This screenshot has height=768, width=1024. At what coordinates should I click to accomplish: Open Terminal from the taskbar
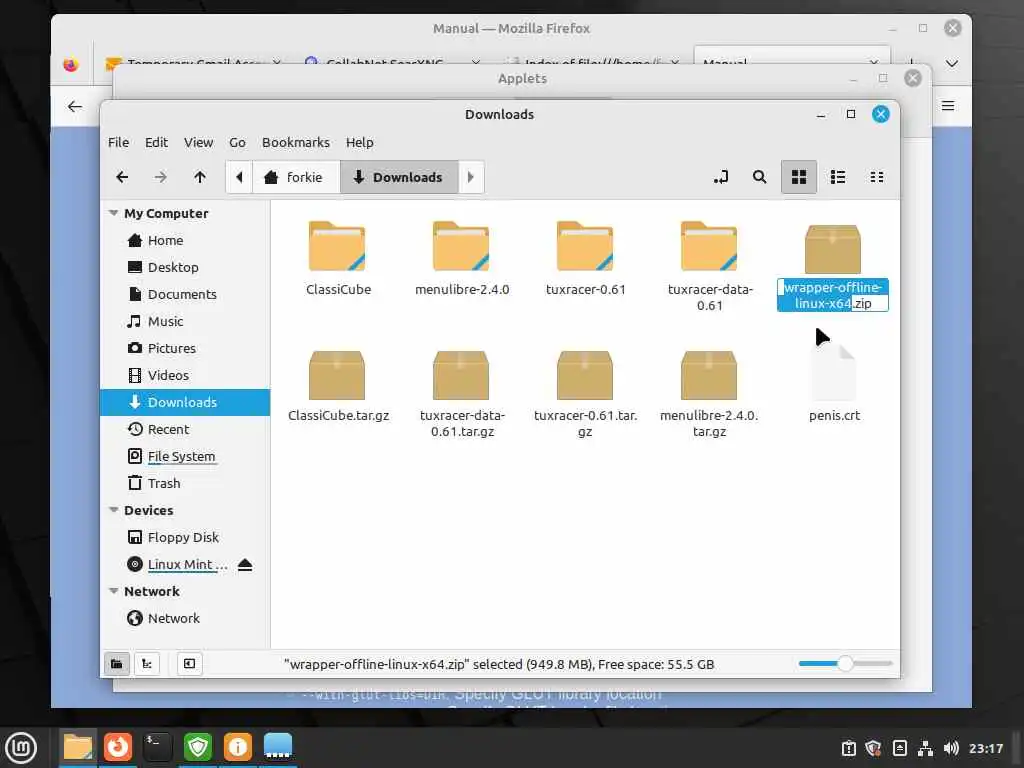(x=157, y=747)
